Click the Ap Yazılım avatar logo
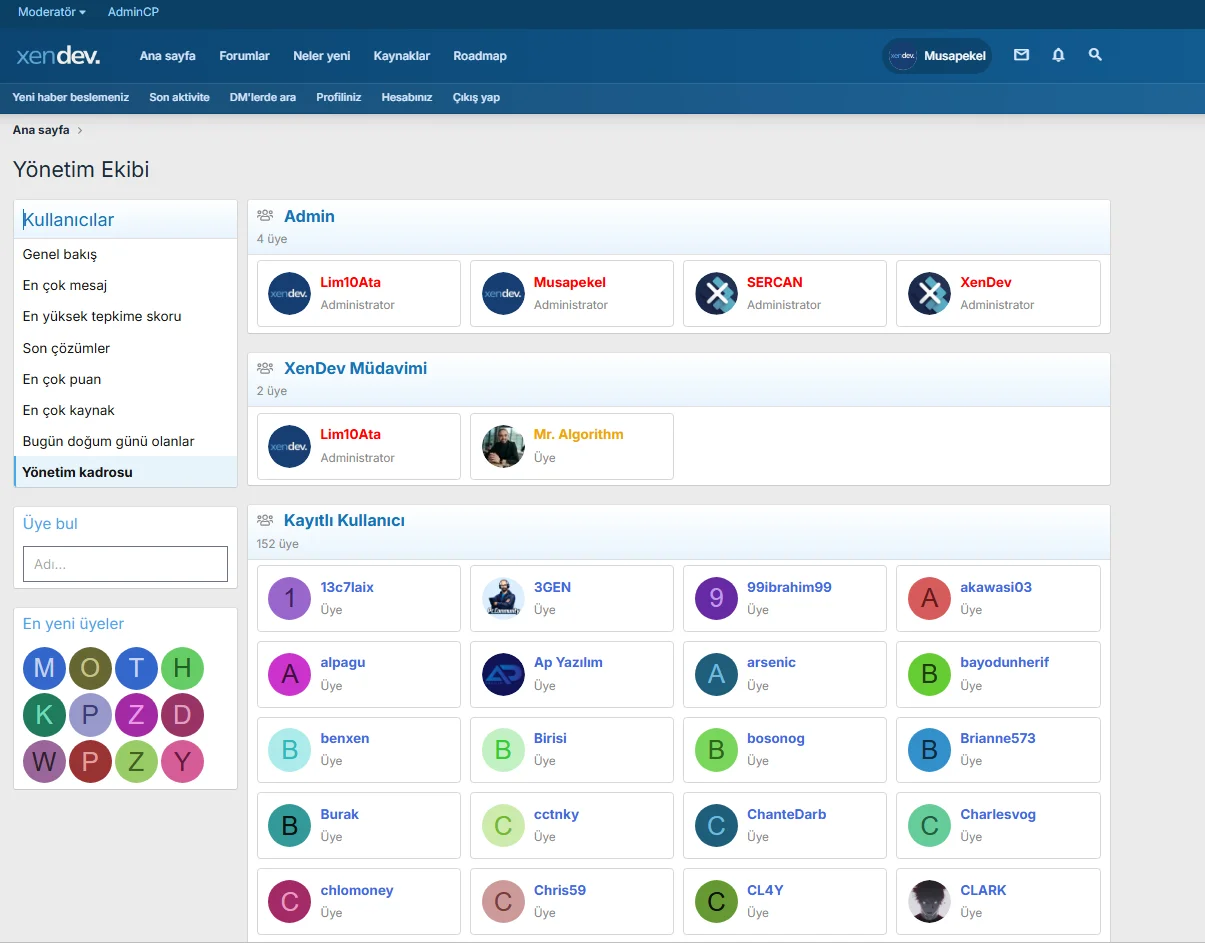Screen dimensions: 1205x943 (503, 674)
